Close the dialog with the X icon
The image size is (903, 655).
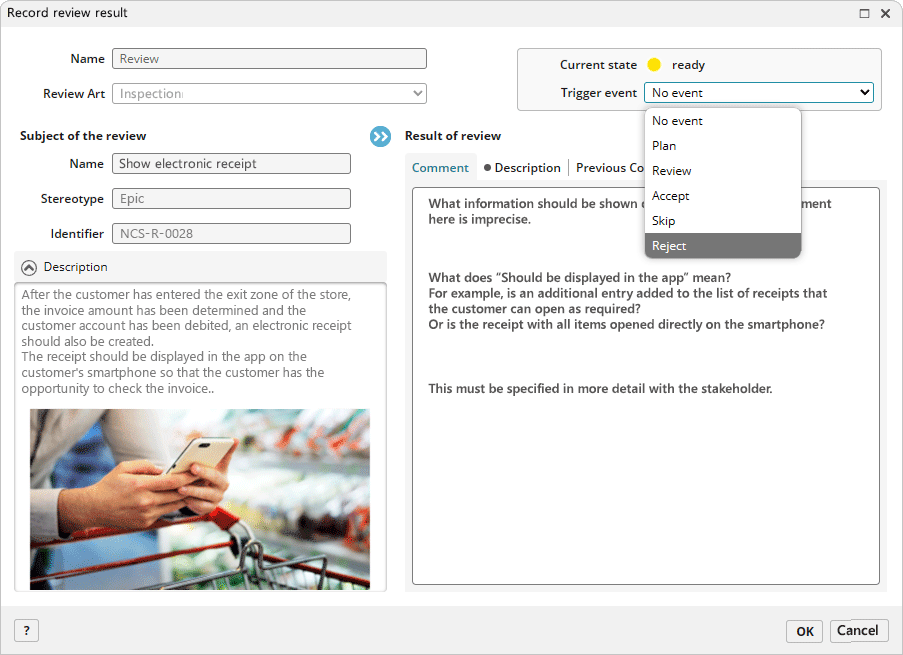coord(885,14)
